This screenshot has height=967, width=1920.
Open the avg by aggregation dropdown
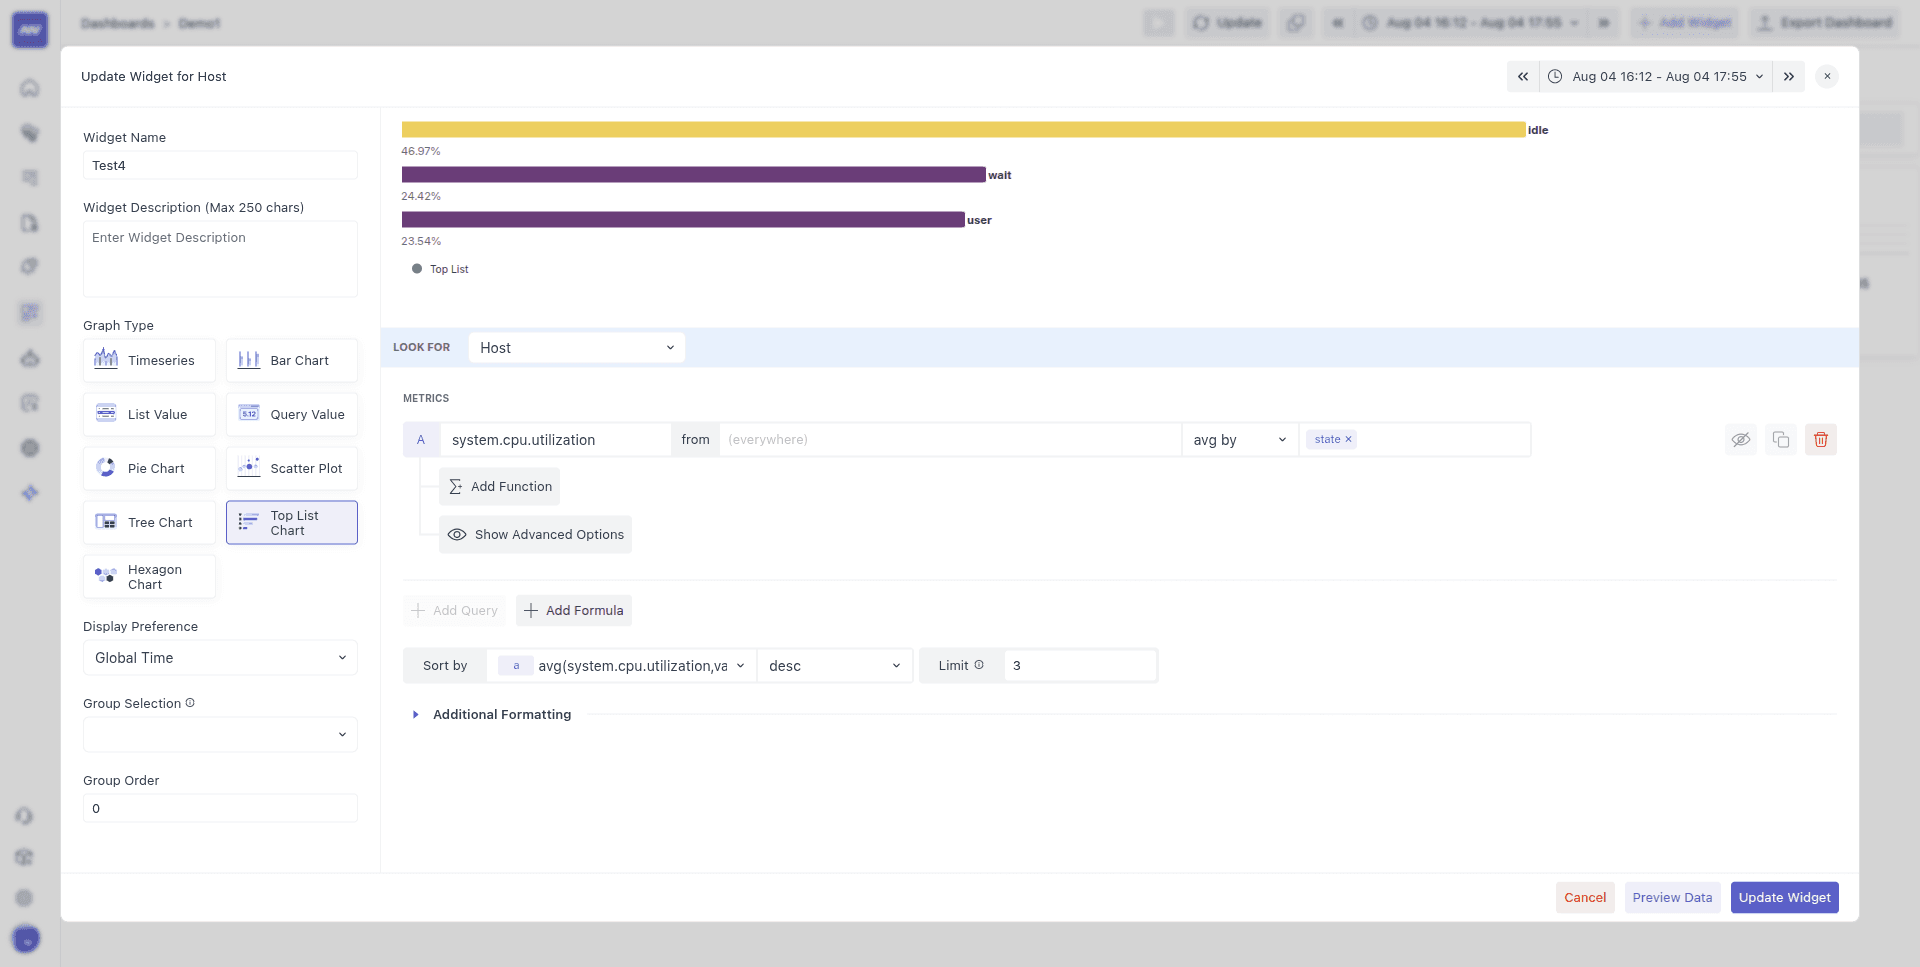(1238, 439)
